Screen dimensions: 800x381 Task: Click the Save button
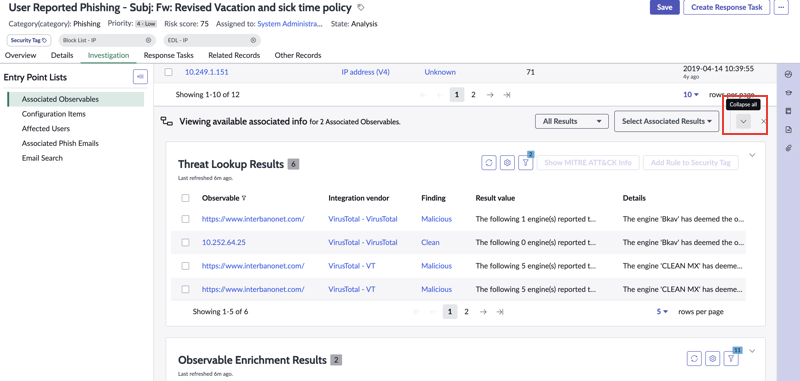click(x=664, y=7)
